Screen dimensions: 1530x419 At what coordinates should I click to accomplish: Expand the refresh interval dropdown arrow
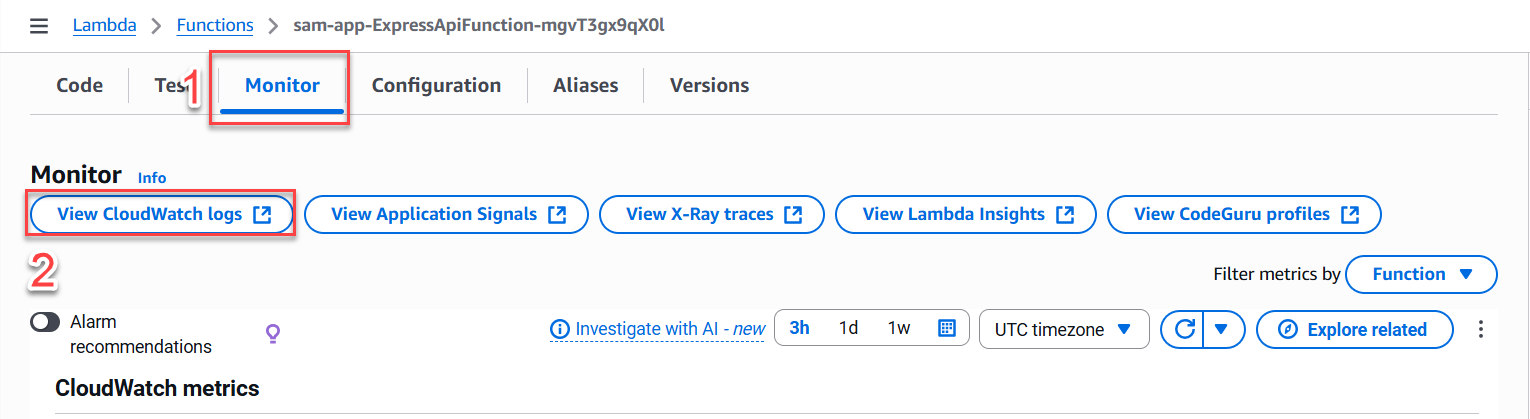1223,329
